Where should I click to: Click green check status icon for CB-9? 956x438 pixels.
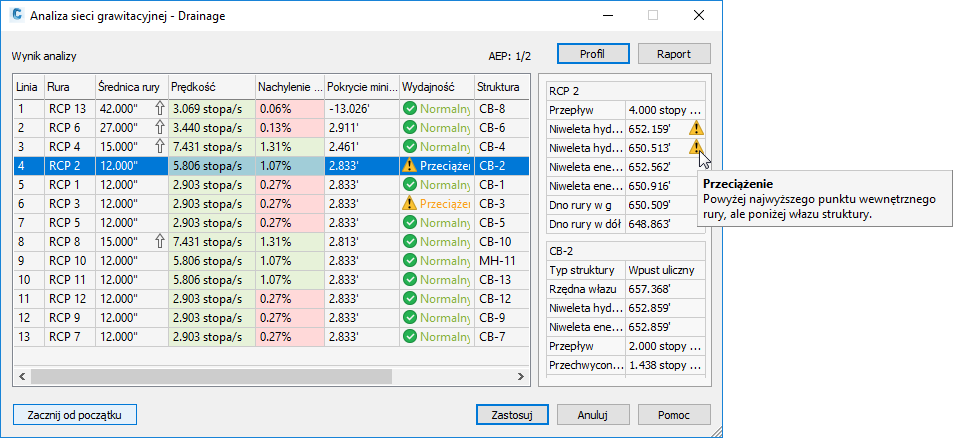410,318
